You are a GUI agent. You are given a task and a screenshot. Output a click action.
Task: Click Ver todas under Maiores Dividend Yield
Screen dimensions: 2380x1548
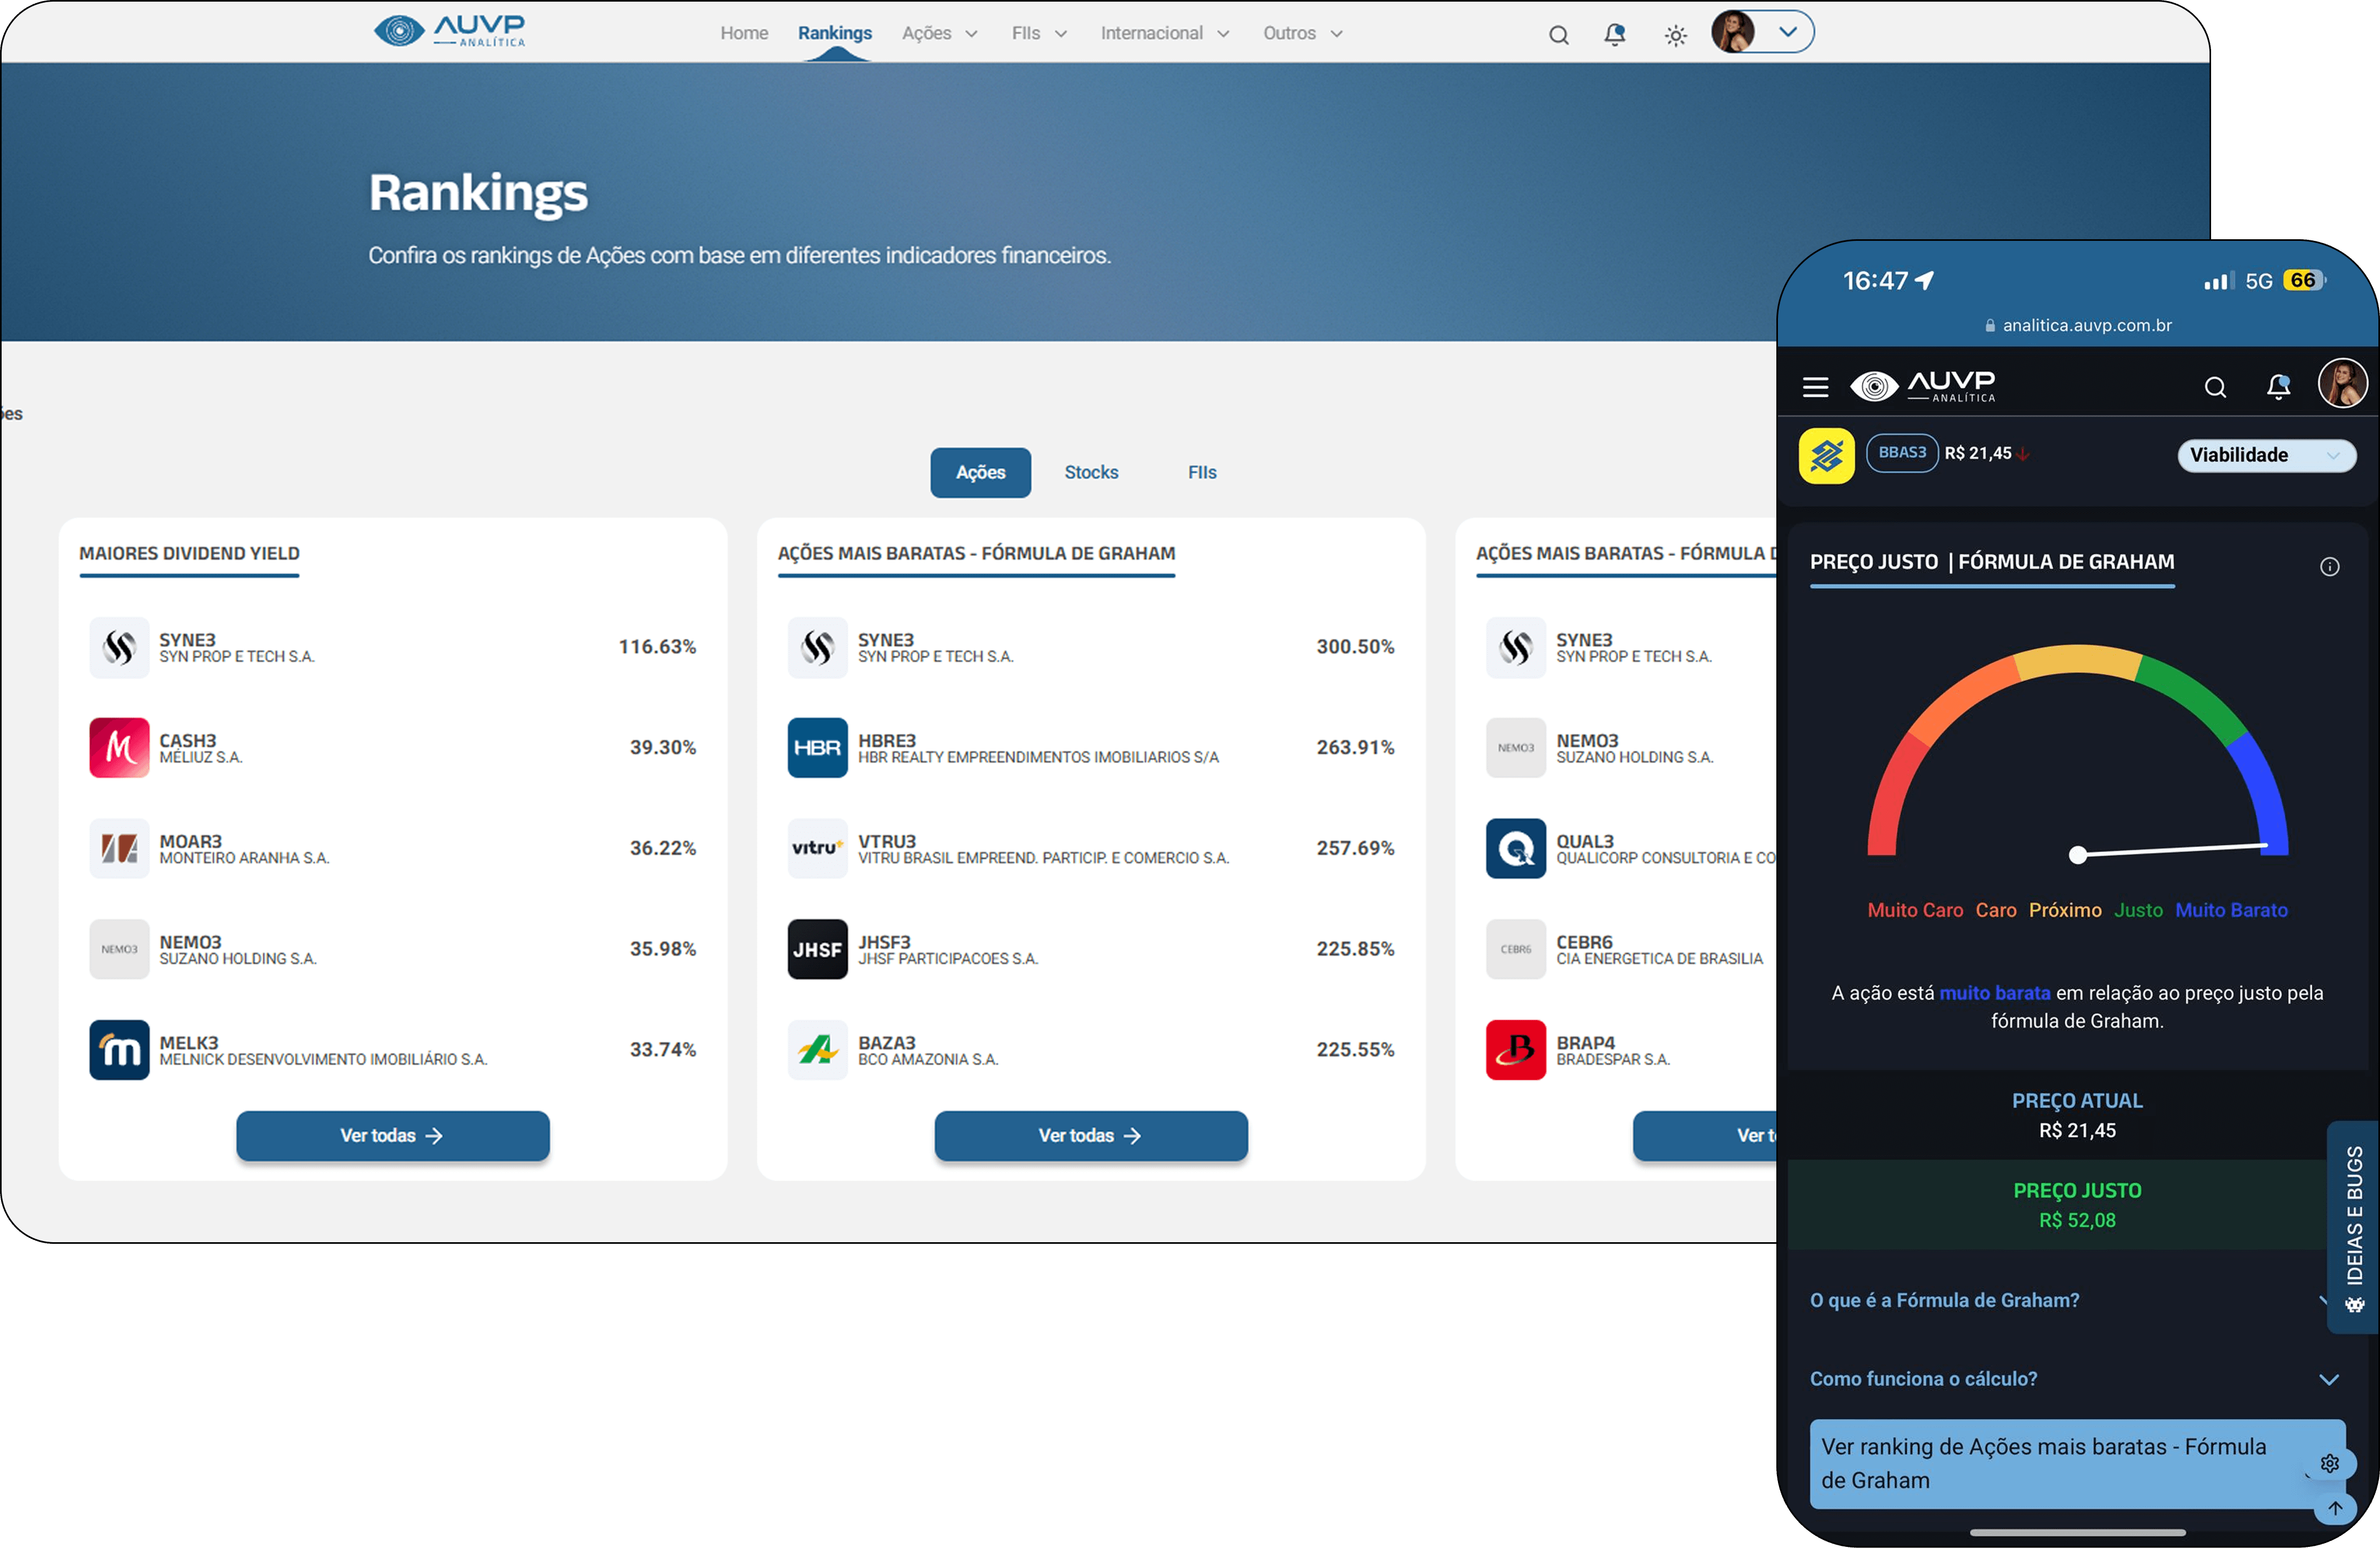pos(392,1135)
